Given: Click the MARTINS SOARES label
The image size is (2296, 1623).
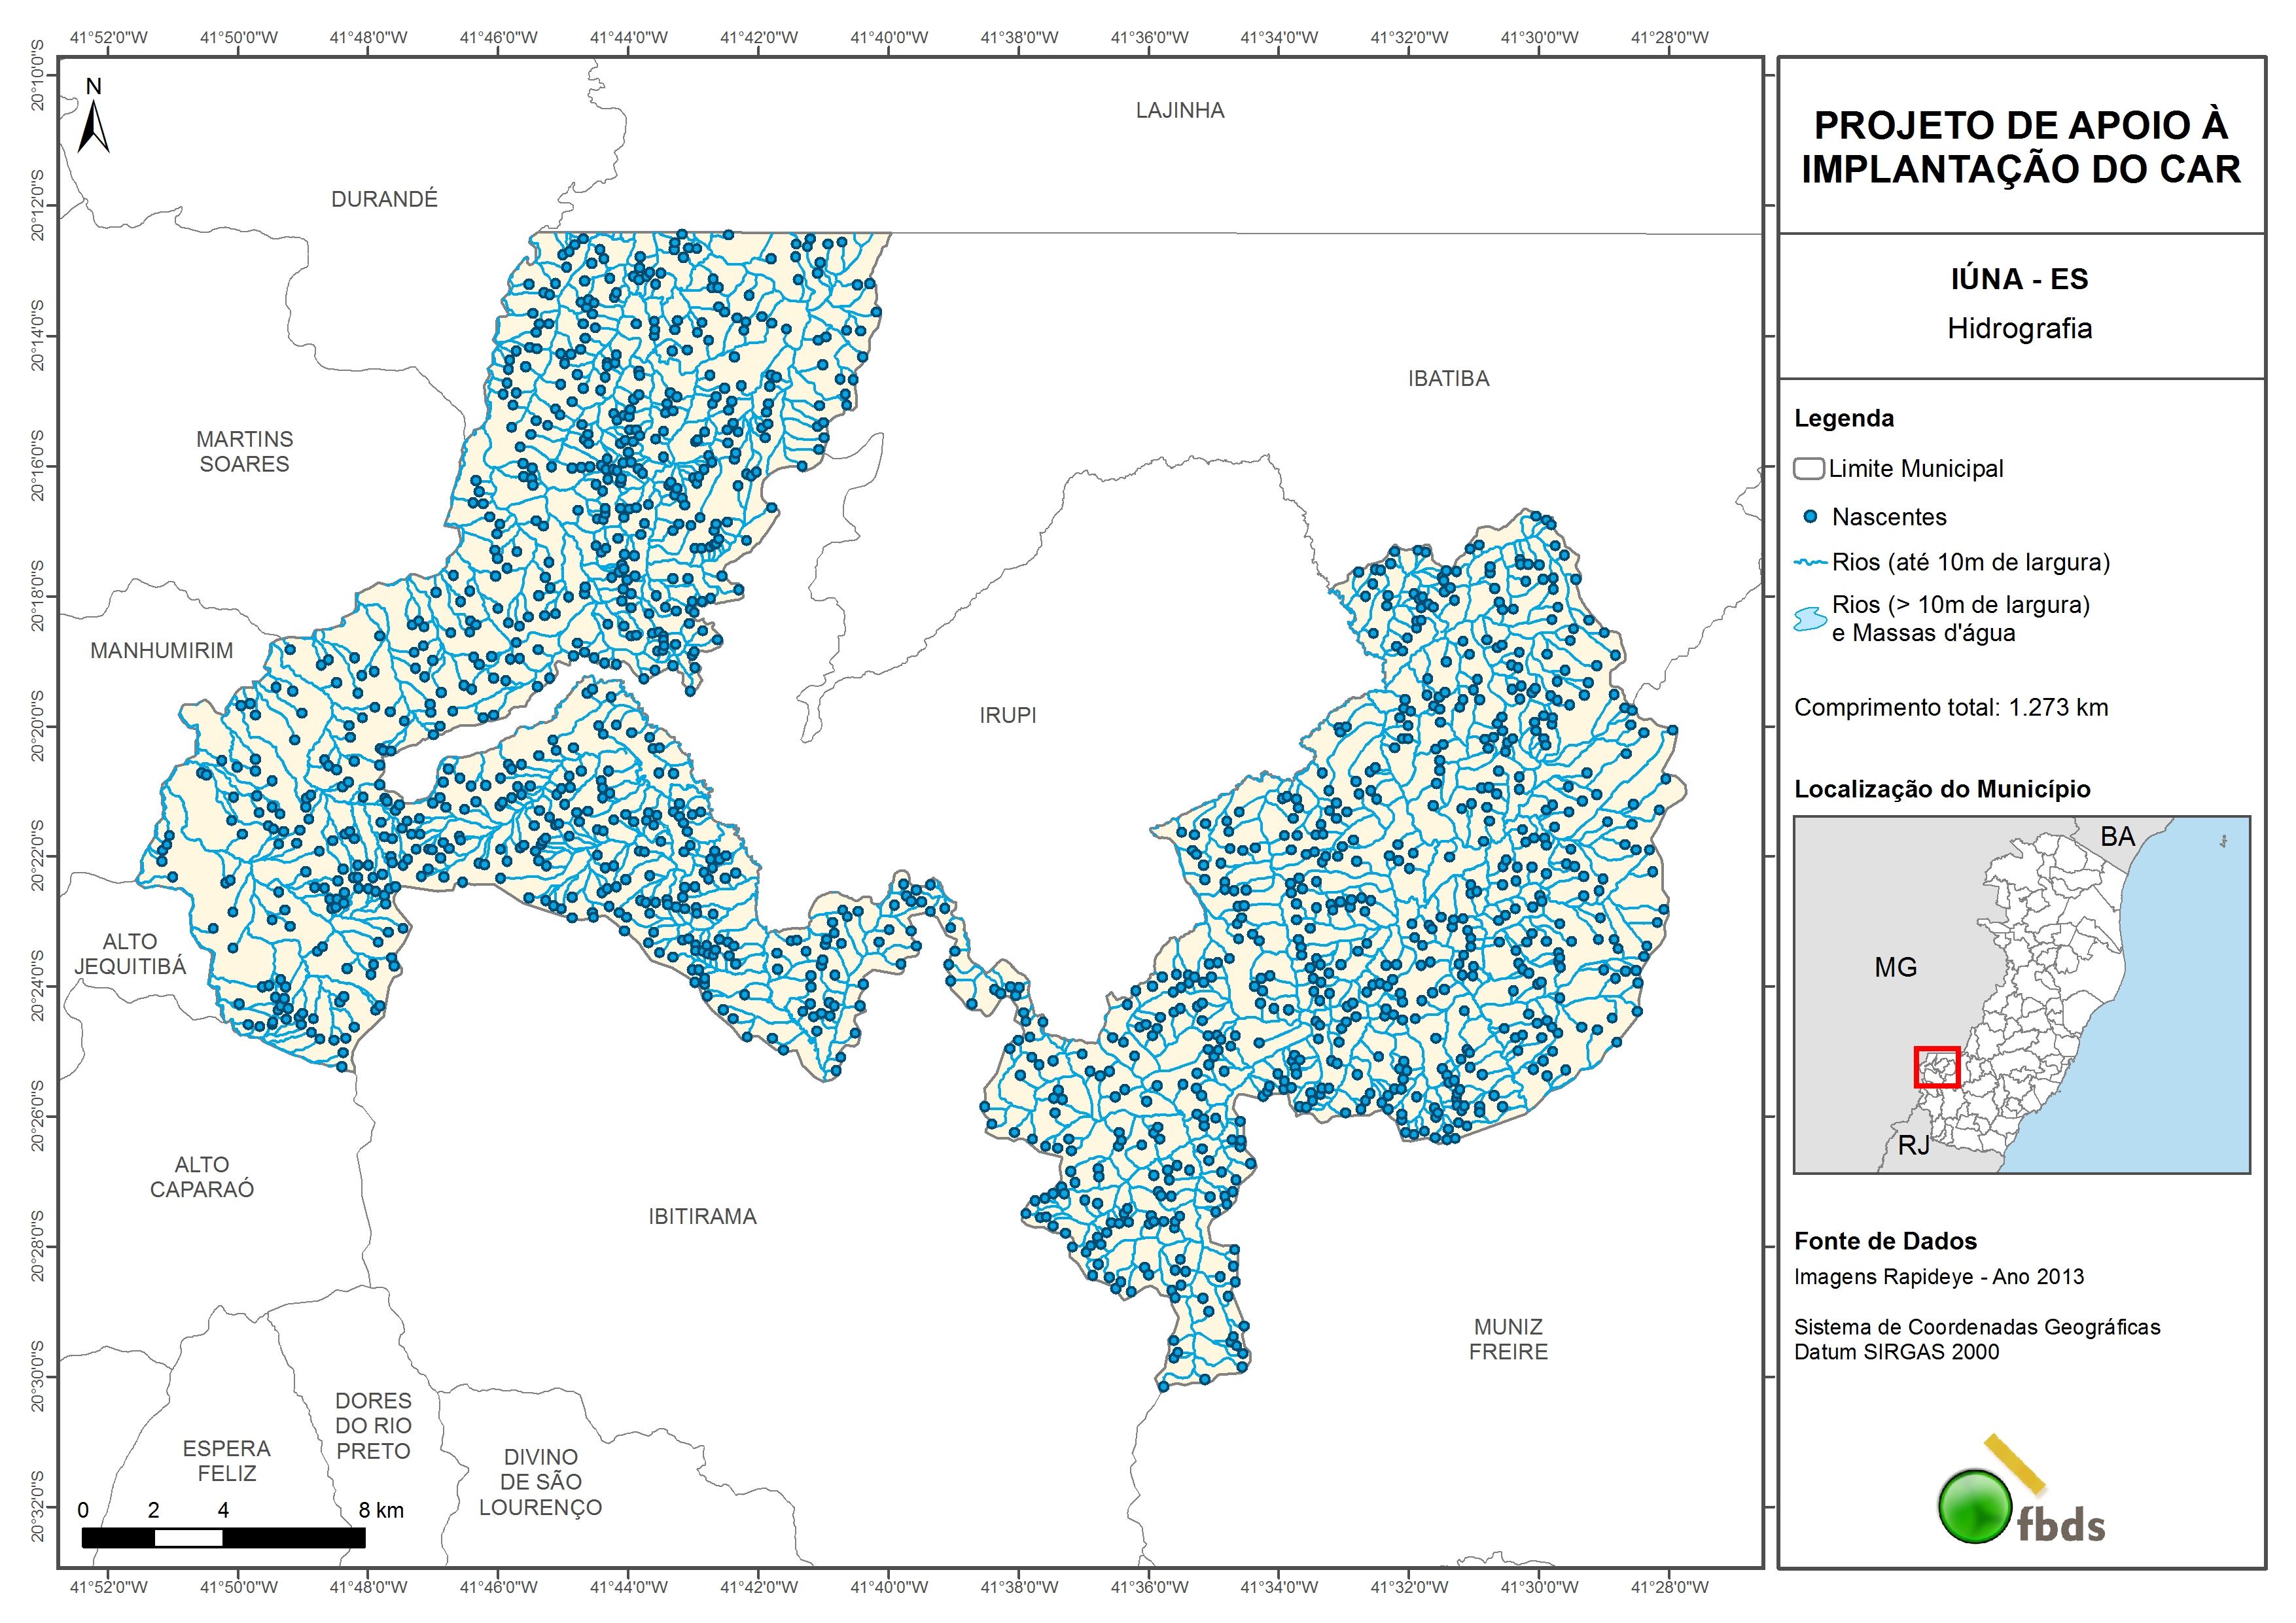Looking at the screenshot, I should point(244,451).
